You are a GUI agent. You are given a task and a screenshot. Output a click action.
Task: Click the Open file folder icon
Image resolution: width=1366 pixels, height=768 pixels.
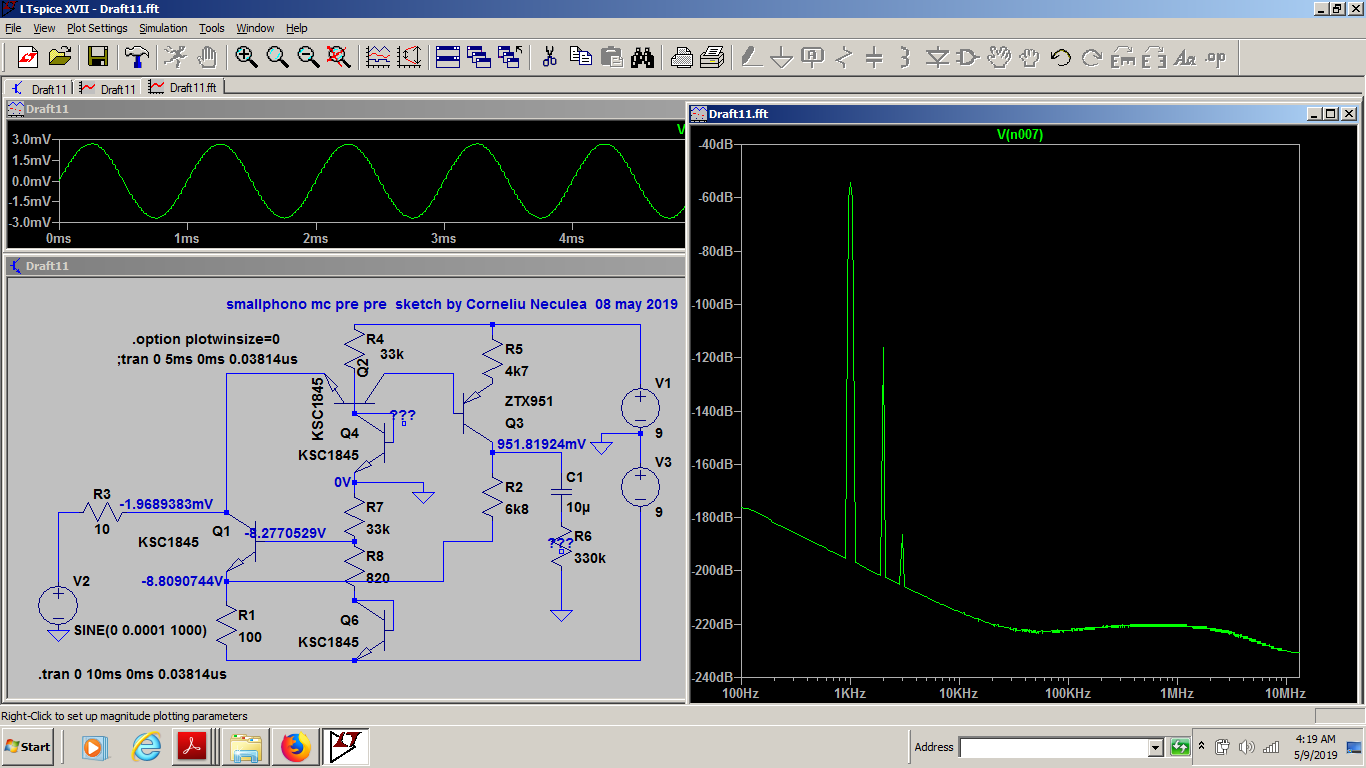point(60,57)
